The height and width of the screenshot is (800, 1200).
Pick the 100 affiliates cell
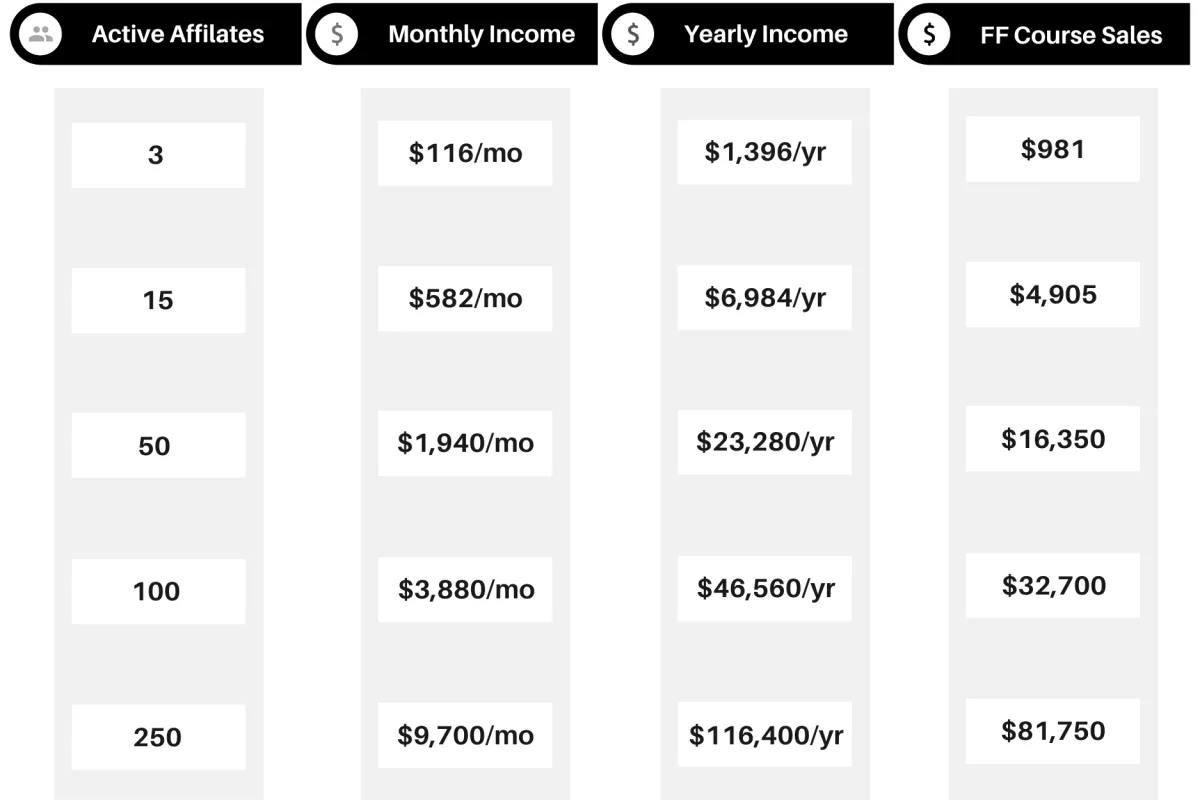click(x=158, y=591)
